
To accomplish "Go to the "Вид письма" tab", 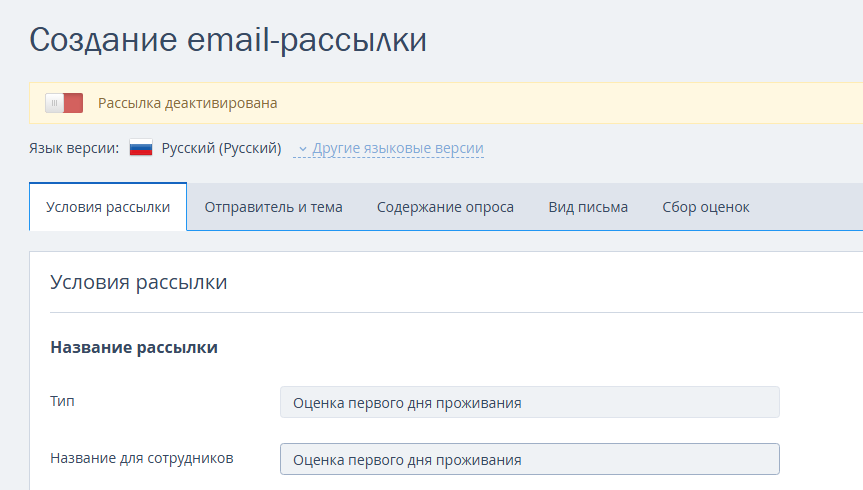I will pyautogui.click(x=588, y=207).
